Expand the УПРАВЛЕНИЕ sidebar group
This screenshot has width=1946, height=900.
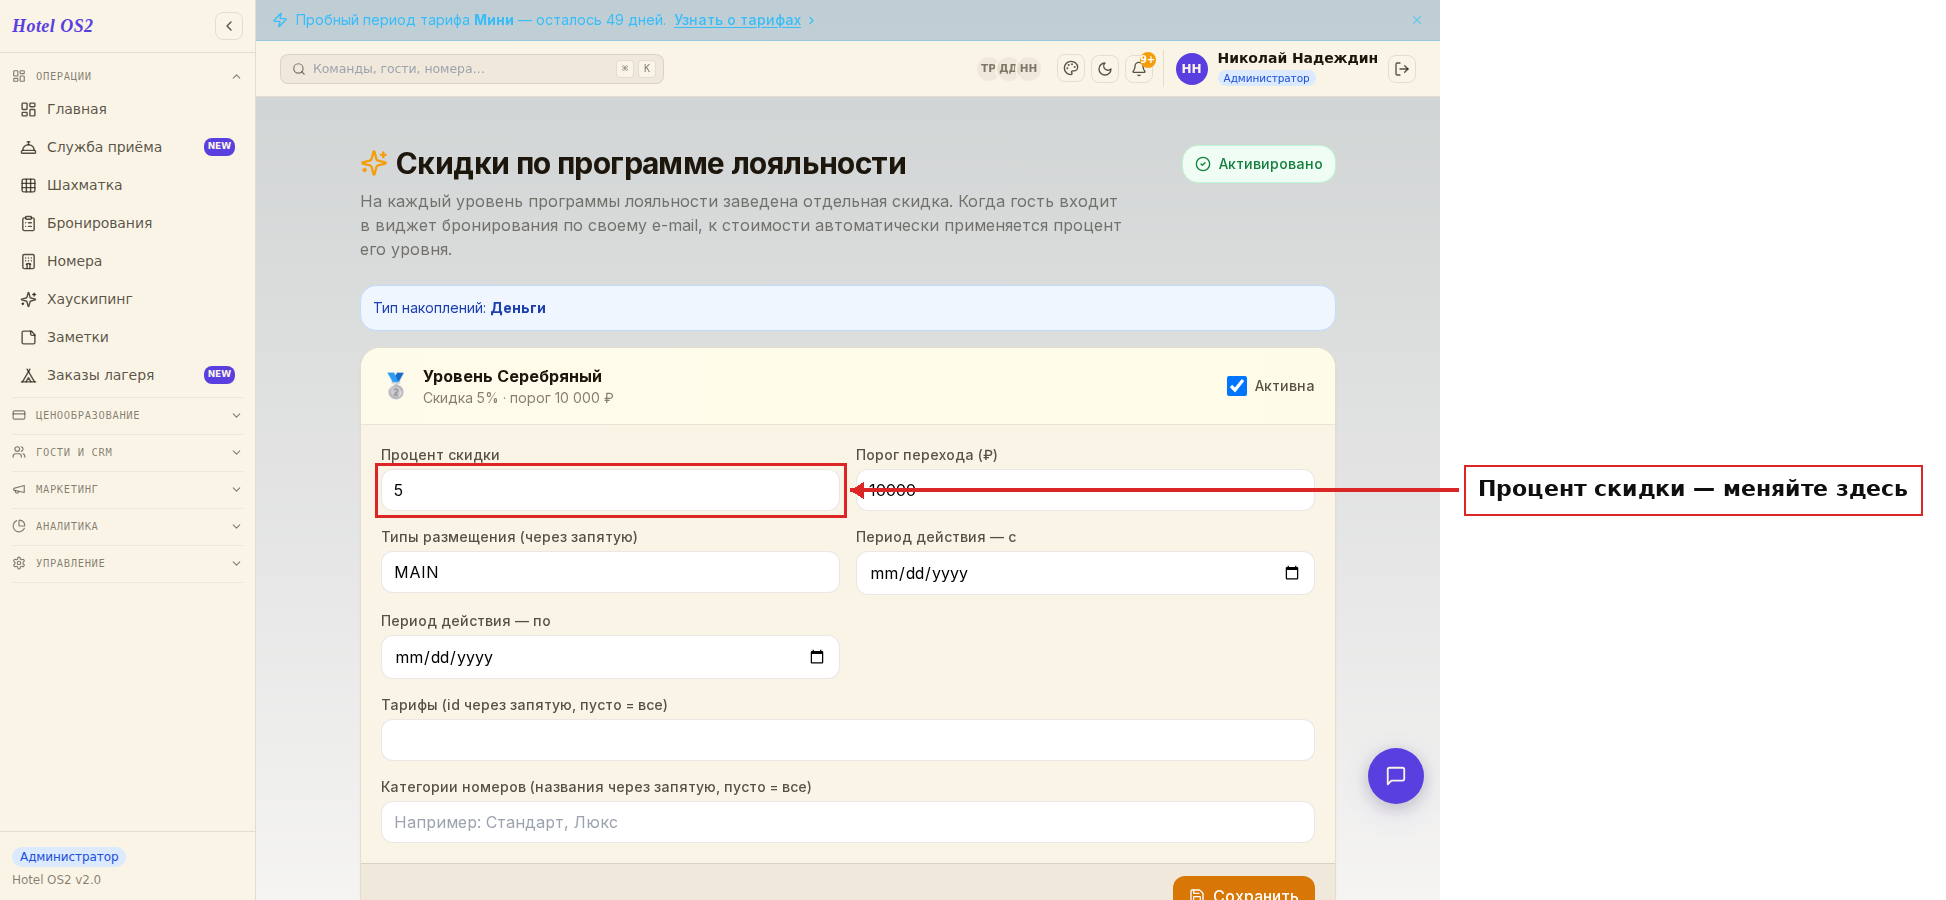[x=127, y=563]
